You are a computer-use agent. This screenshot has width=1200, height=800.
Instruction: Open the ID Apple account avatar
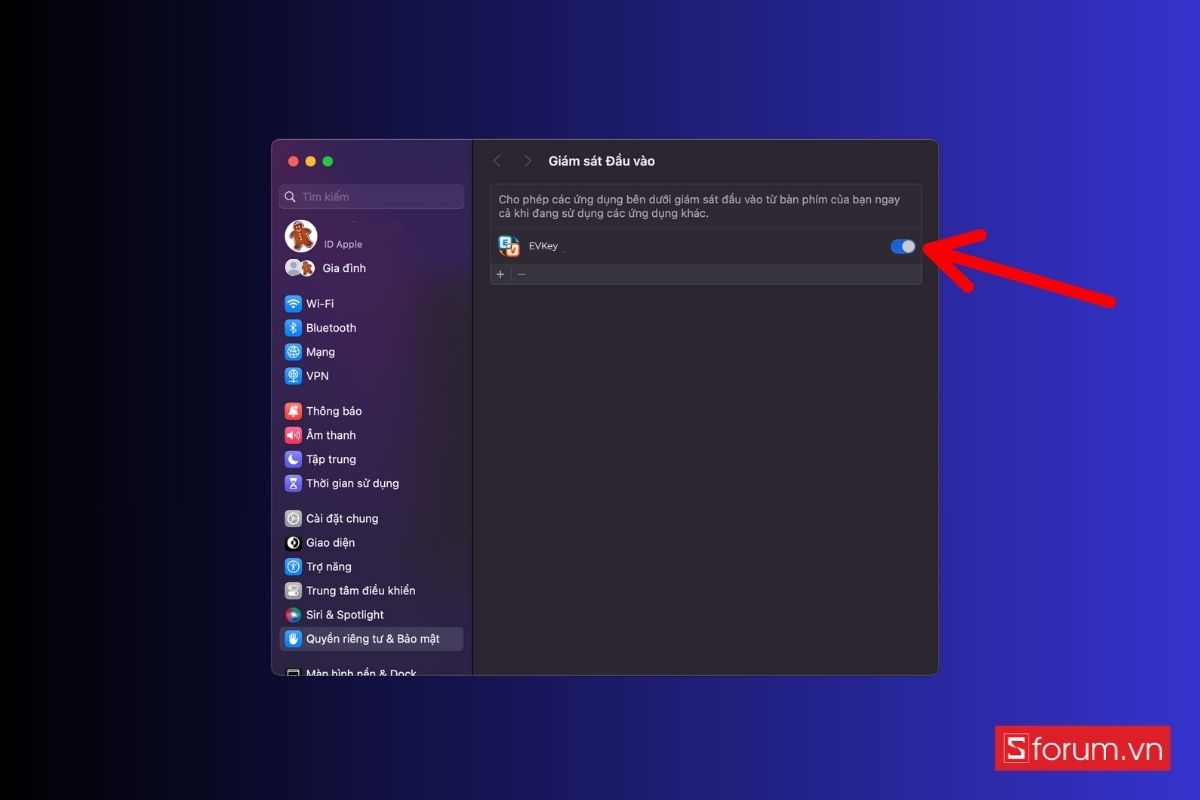301,236
